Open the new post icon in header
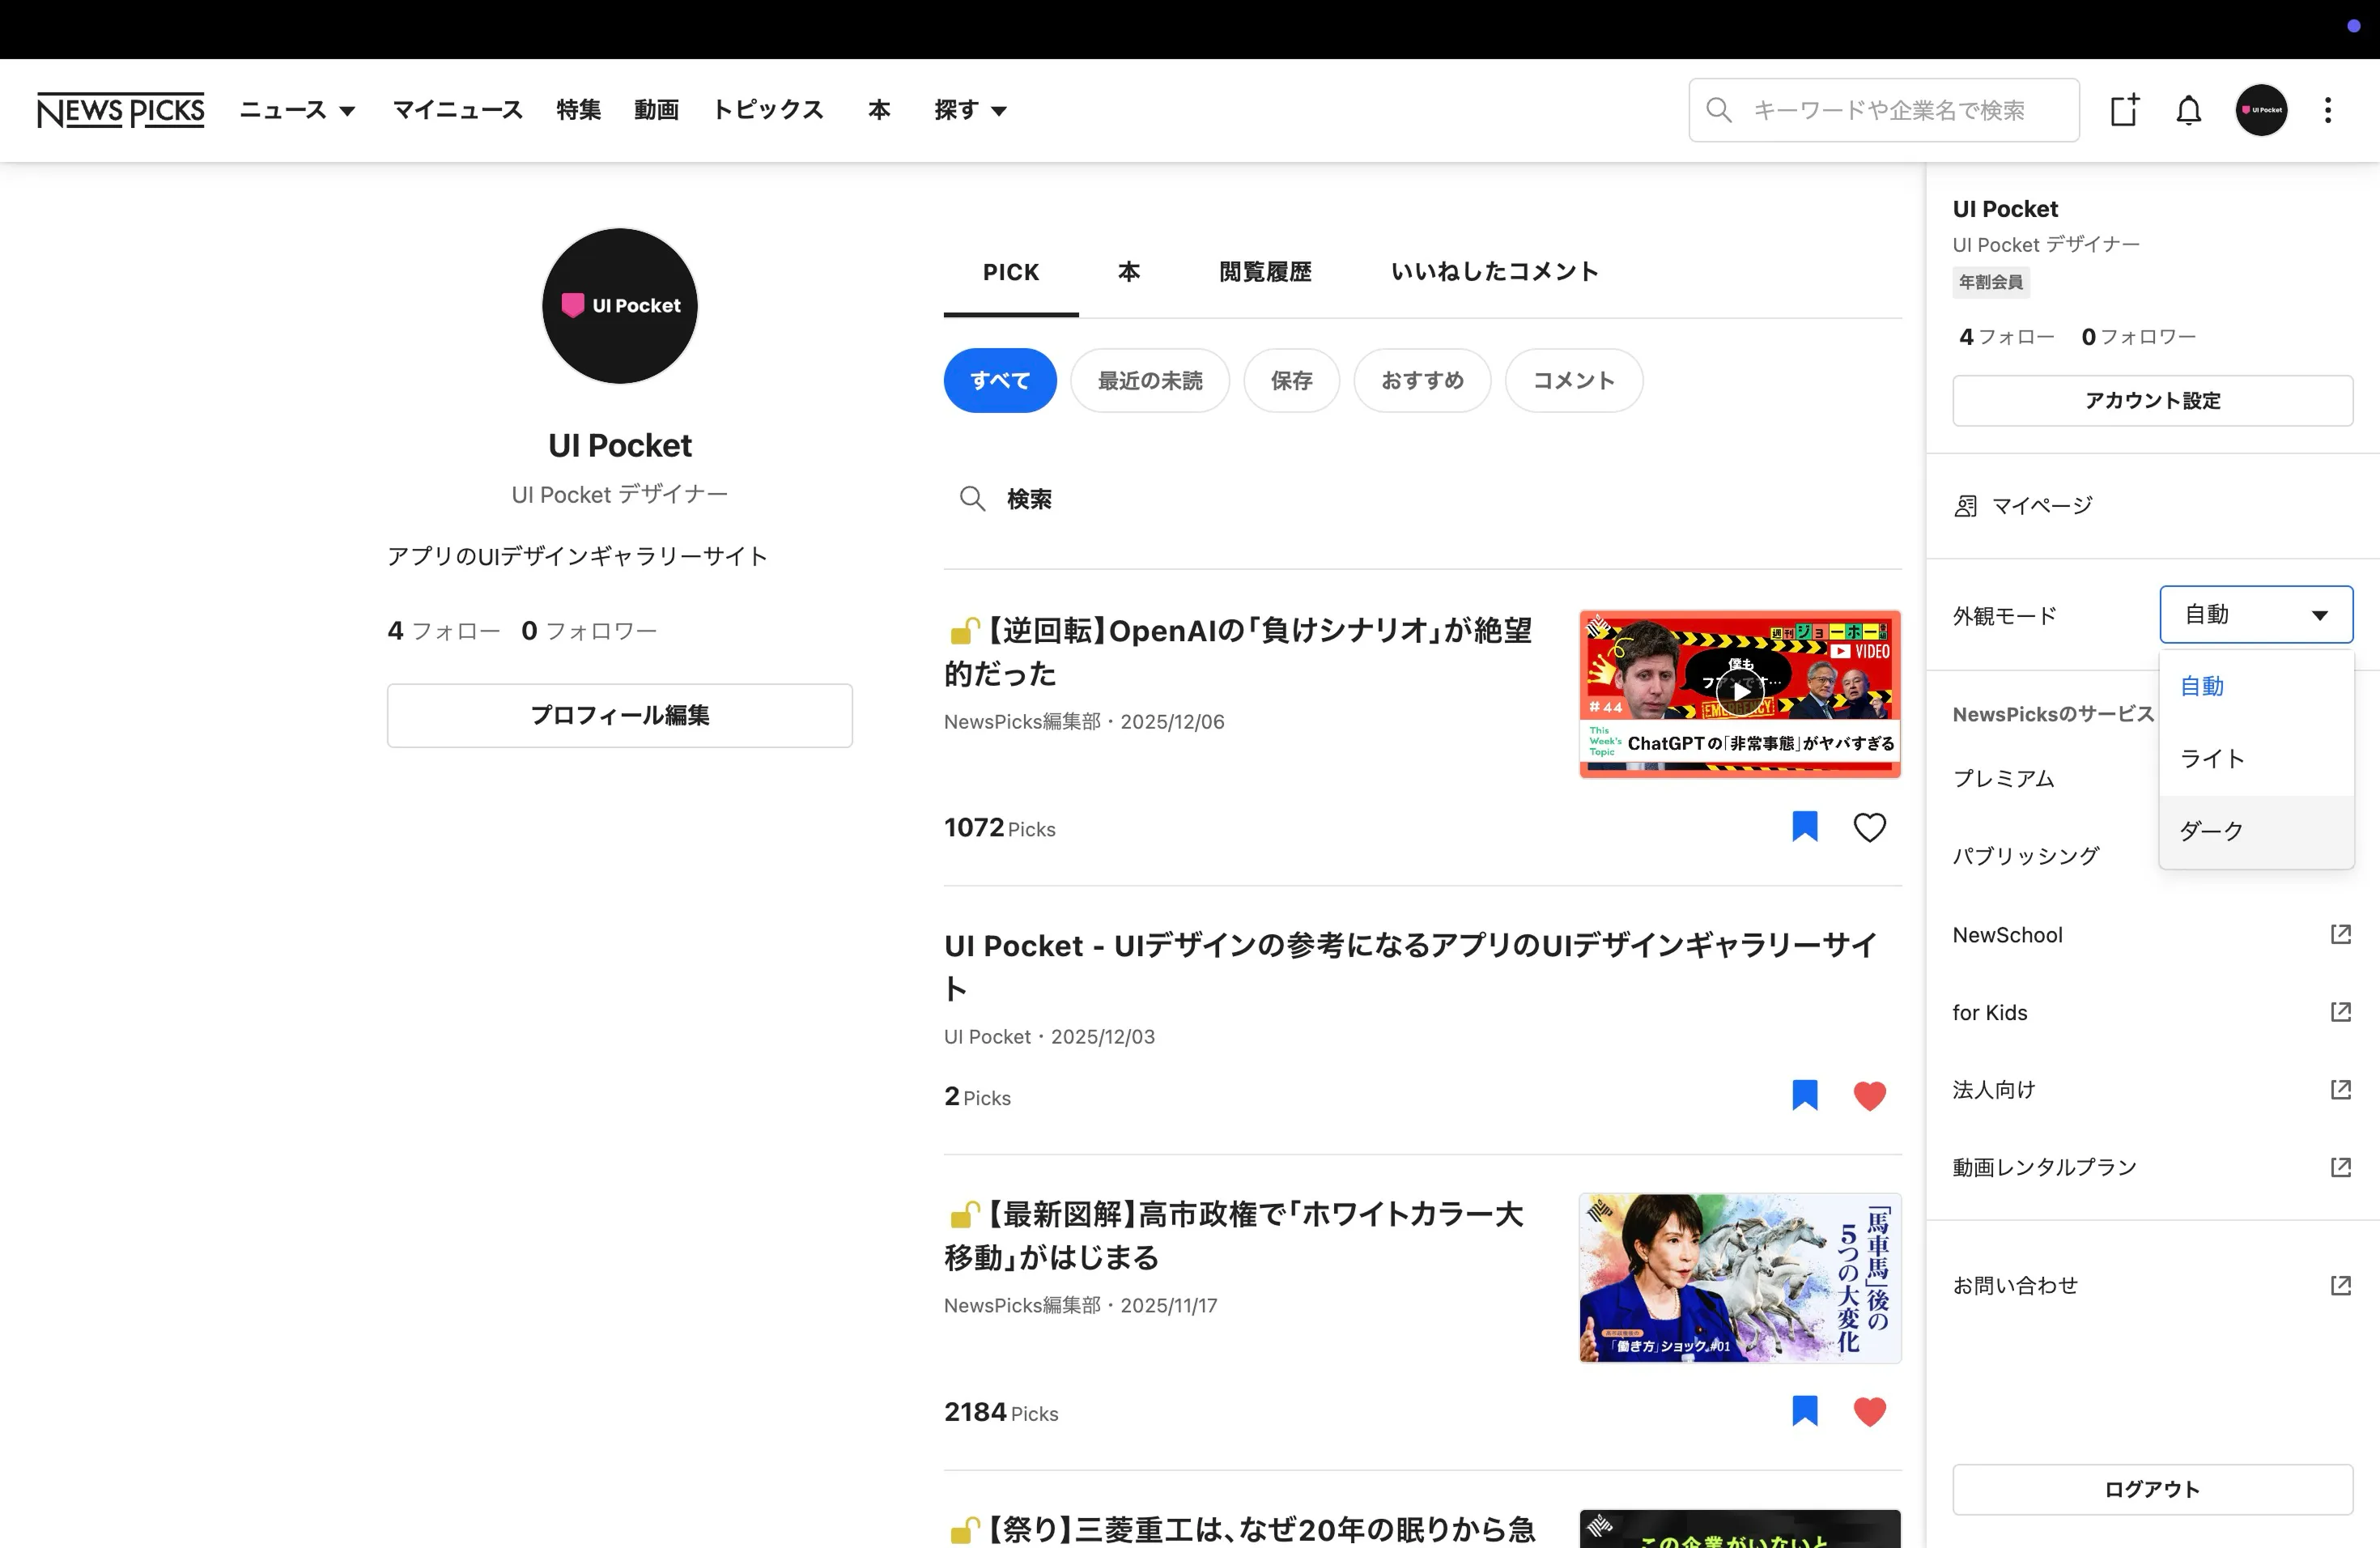The height and width of the screenshot is (1548, 2380). [2124, 110]
